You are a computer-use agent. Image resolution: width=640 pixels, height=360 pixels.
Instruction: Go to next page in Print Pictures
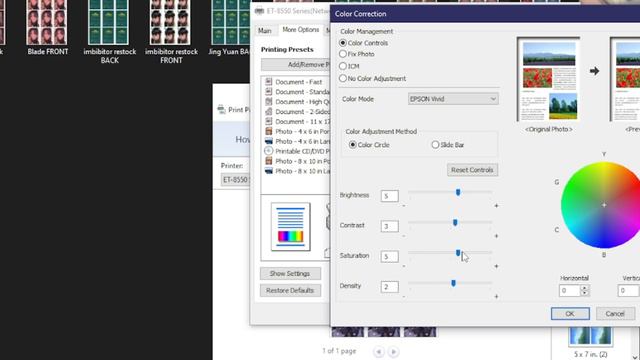tap(393, 351)
